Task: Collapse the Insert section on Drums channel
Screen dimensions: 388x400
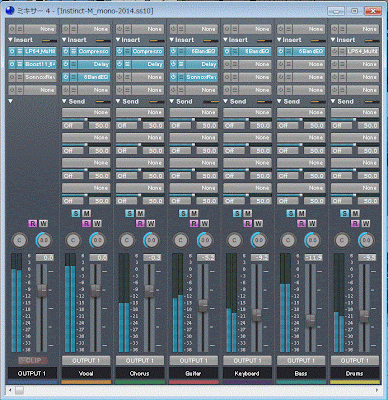Action: 333,40
